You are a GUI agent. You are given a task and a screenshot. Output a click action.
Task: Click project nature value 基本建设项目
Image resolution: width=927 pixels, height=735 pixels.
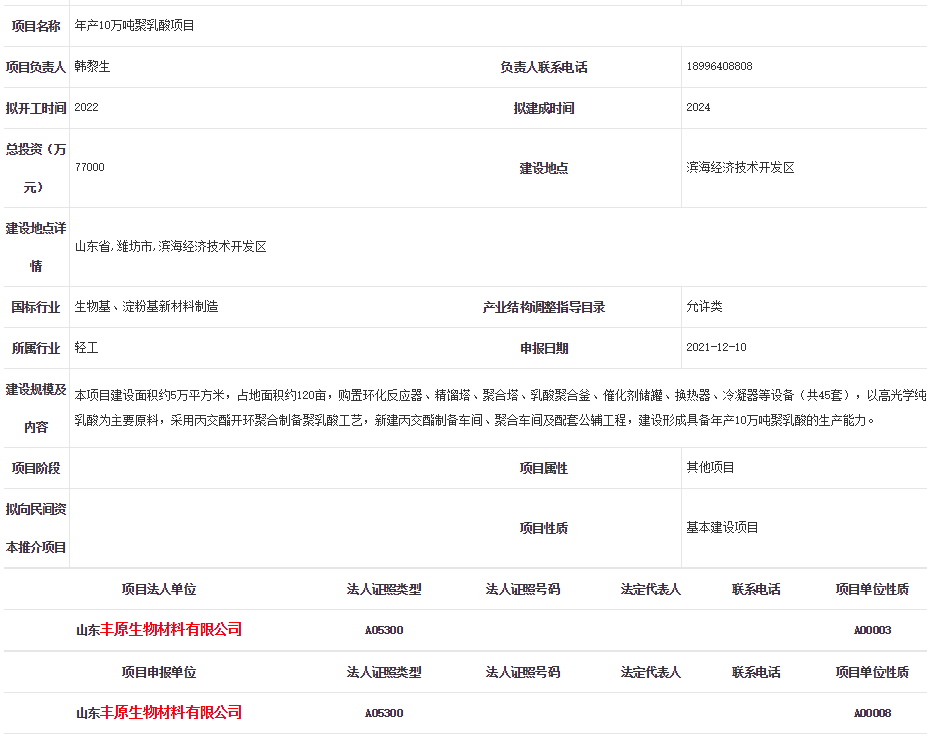tap(722, 527)
